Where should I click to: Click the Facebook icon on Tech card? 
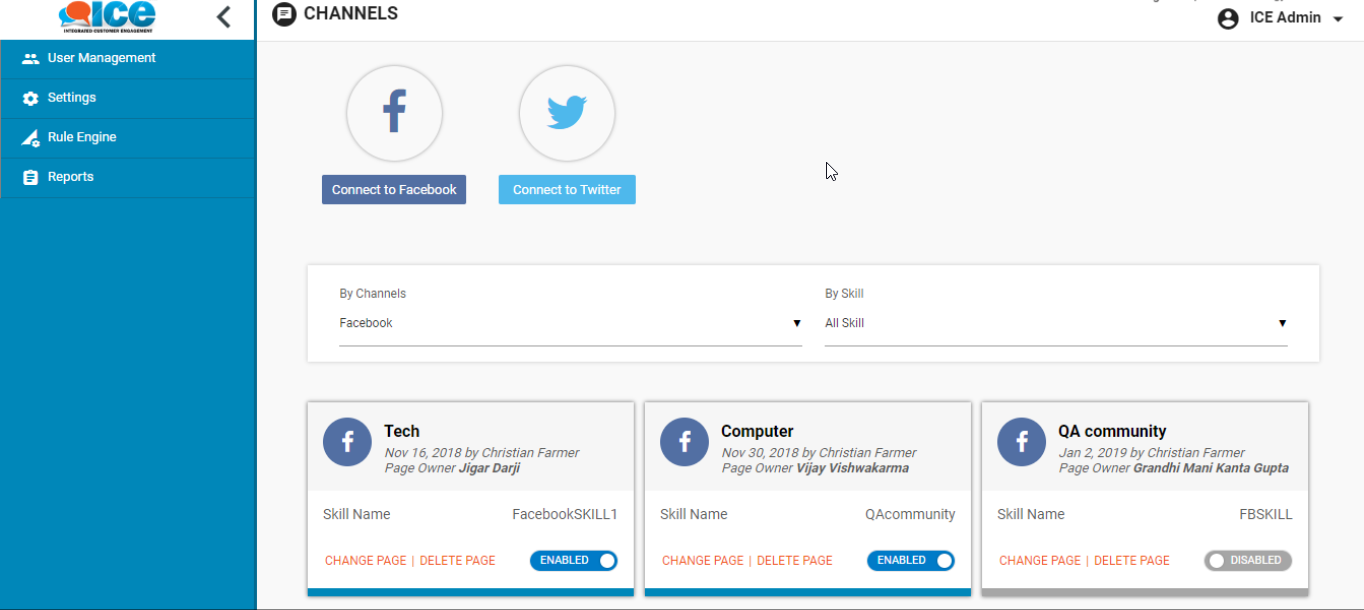click(347, 442)
